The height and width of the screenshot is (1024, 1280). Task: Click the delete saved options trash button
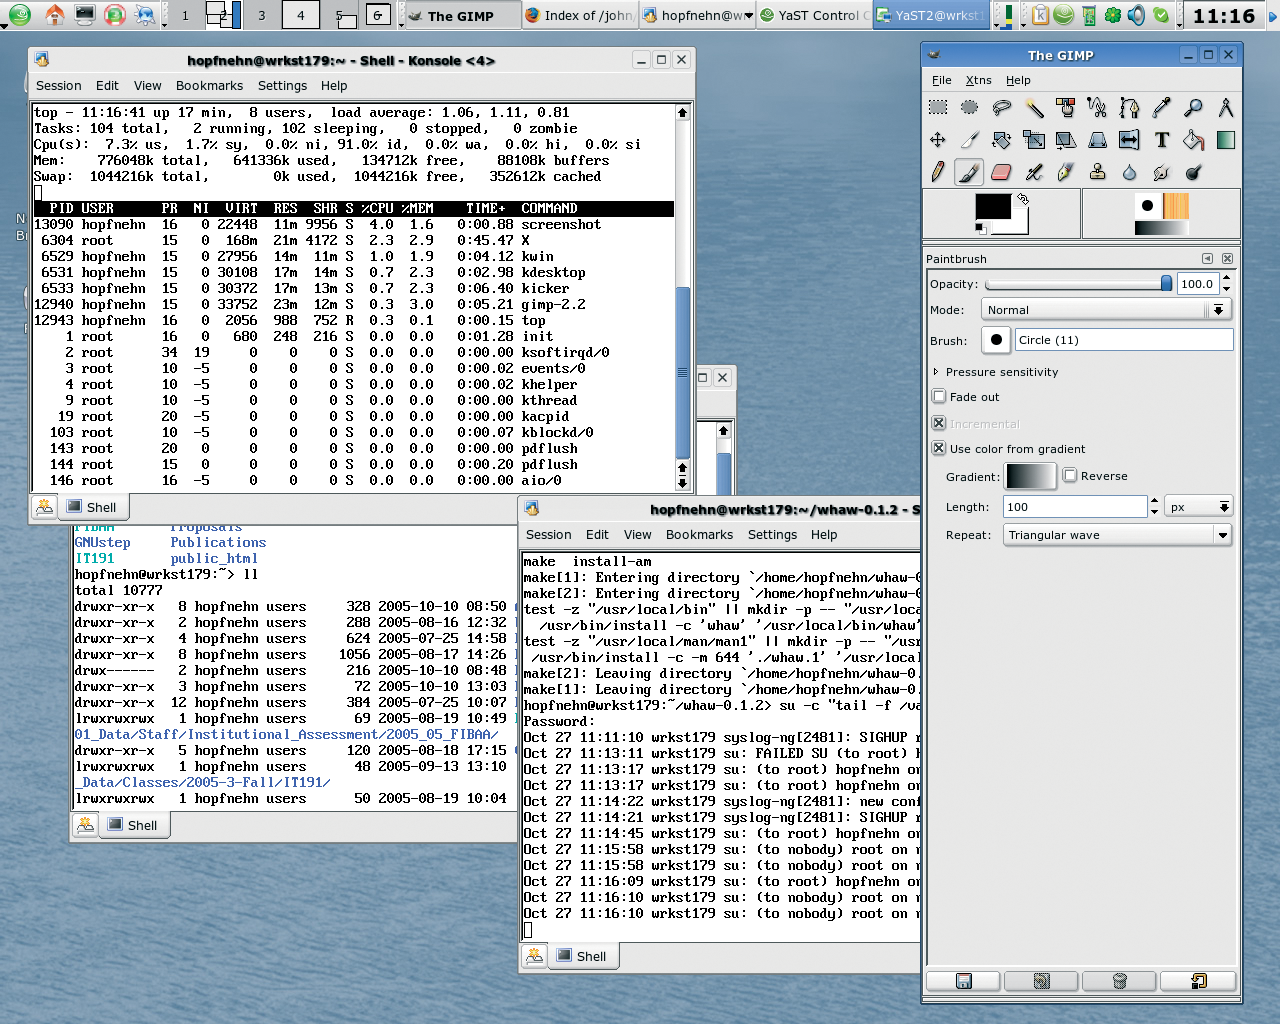(x=1120, y=981)
